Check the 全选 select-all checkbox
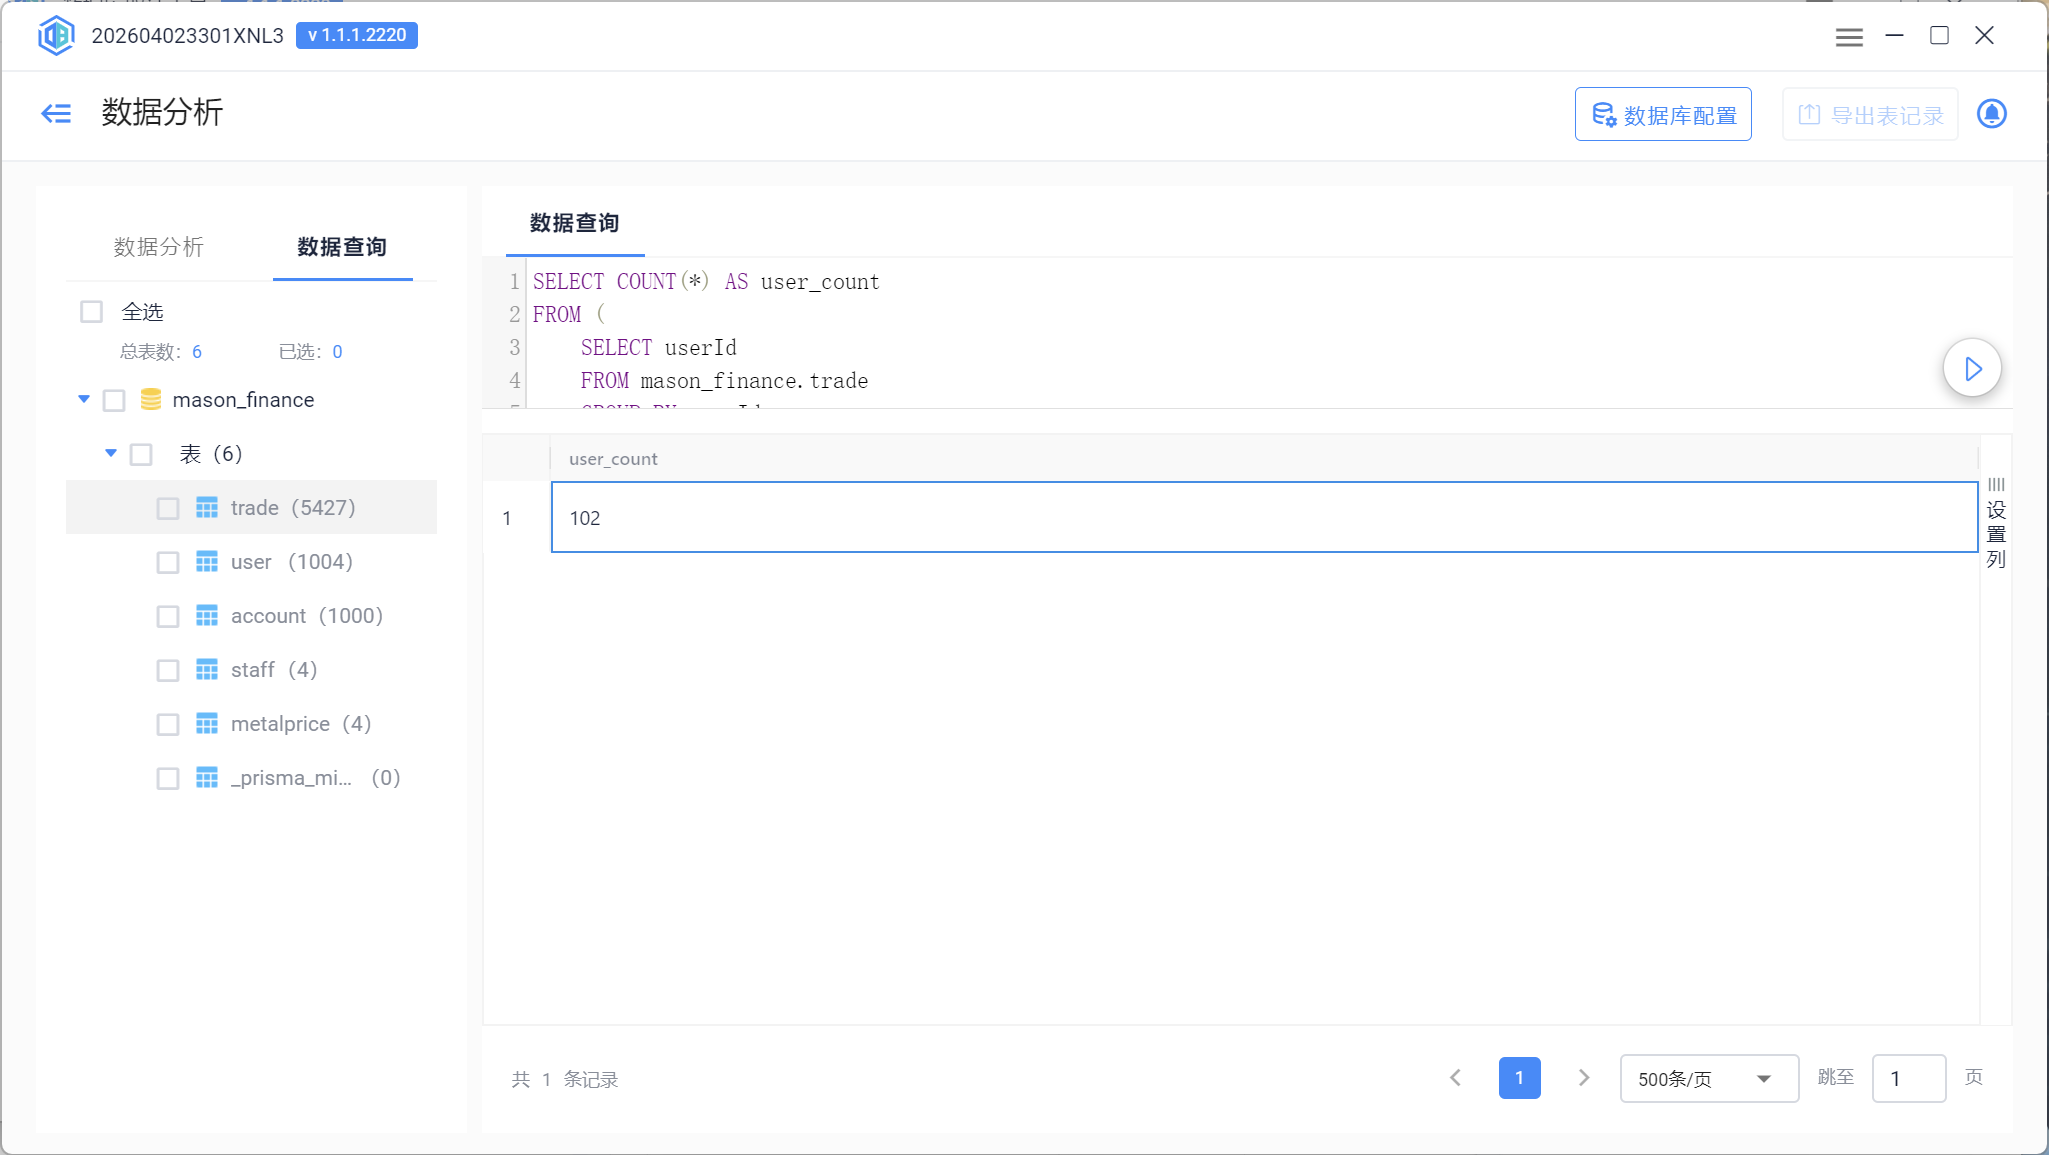 point(92,312)
